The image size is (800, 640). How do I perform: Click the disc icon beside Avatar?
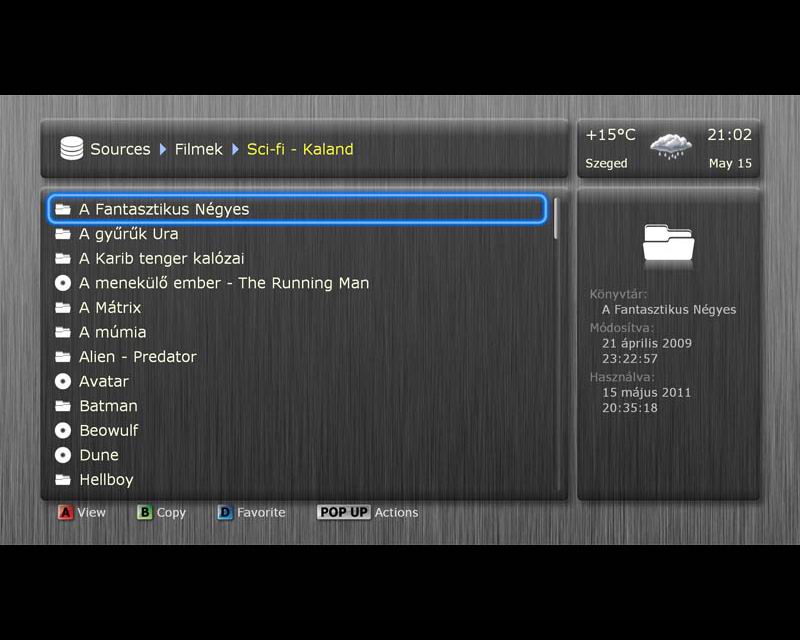point(63,381)
